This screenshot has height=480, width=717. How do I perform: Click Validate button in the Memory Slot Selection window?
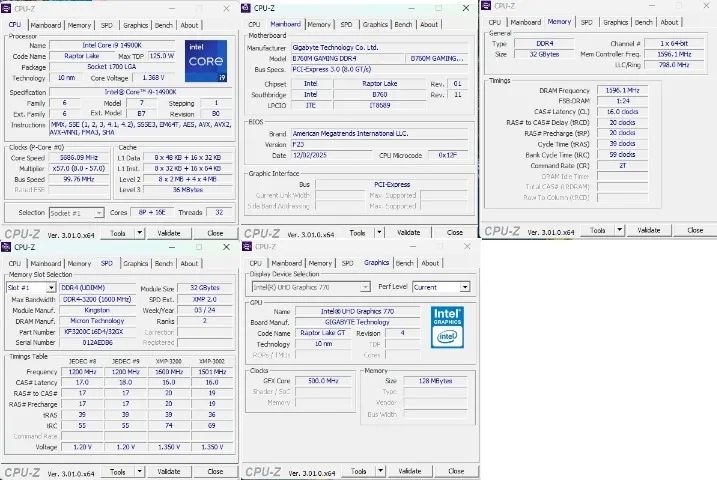tap(169, 471)
